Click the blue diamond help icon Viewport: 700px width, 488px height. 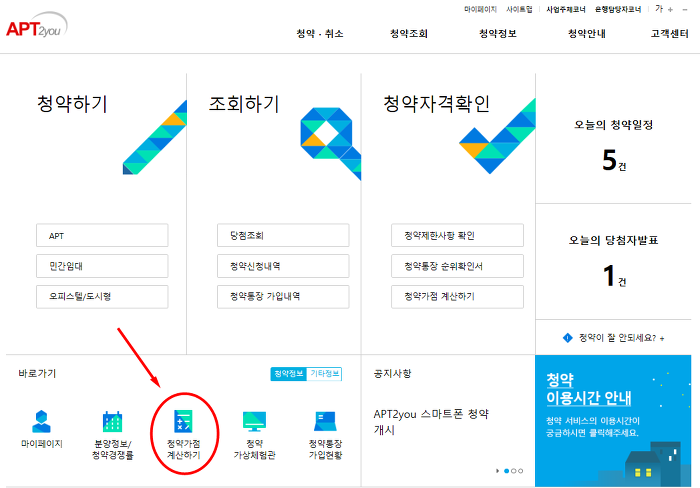tap(567, 338)
